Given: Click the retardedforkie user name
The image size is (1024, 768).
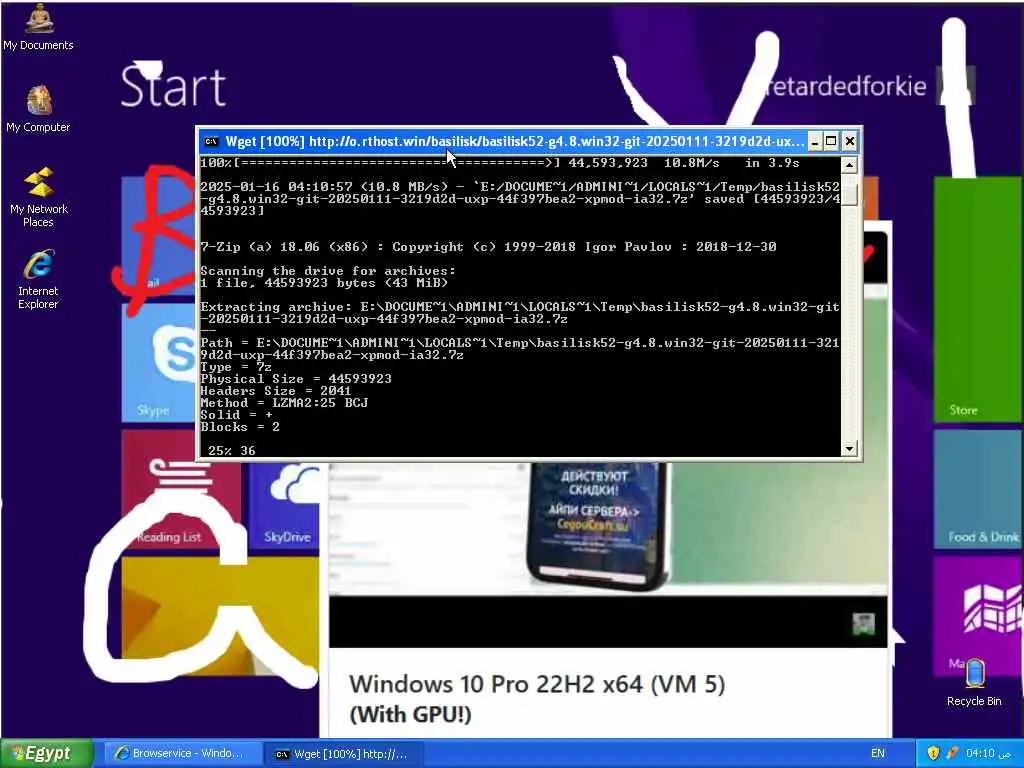Looking at the screenshot, I should pyautogui.click(x=846, y=86).
